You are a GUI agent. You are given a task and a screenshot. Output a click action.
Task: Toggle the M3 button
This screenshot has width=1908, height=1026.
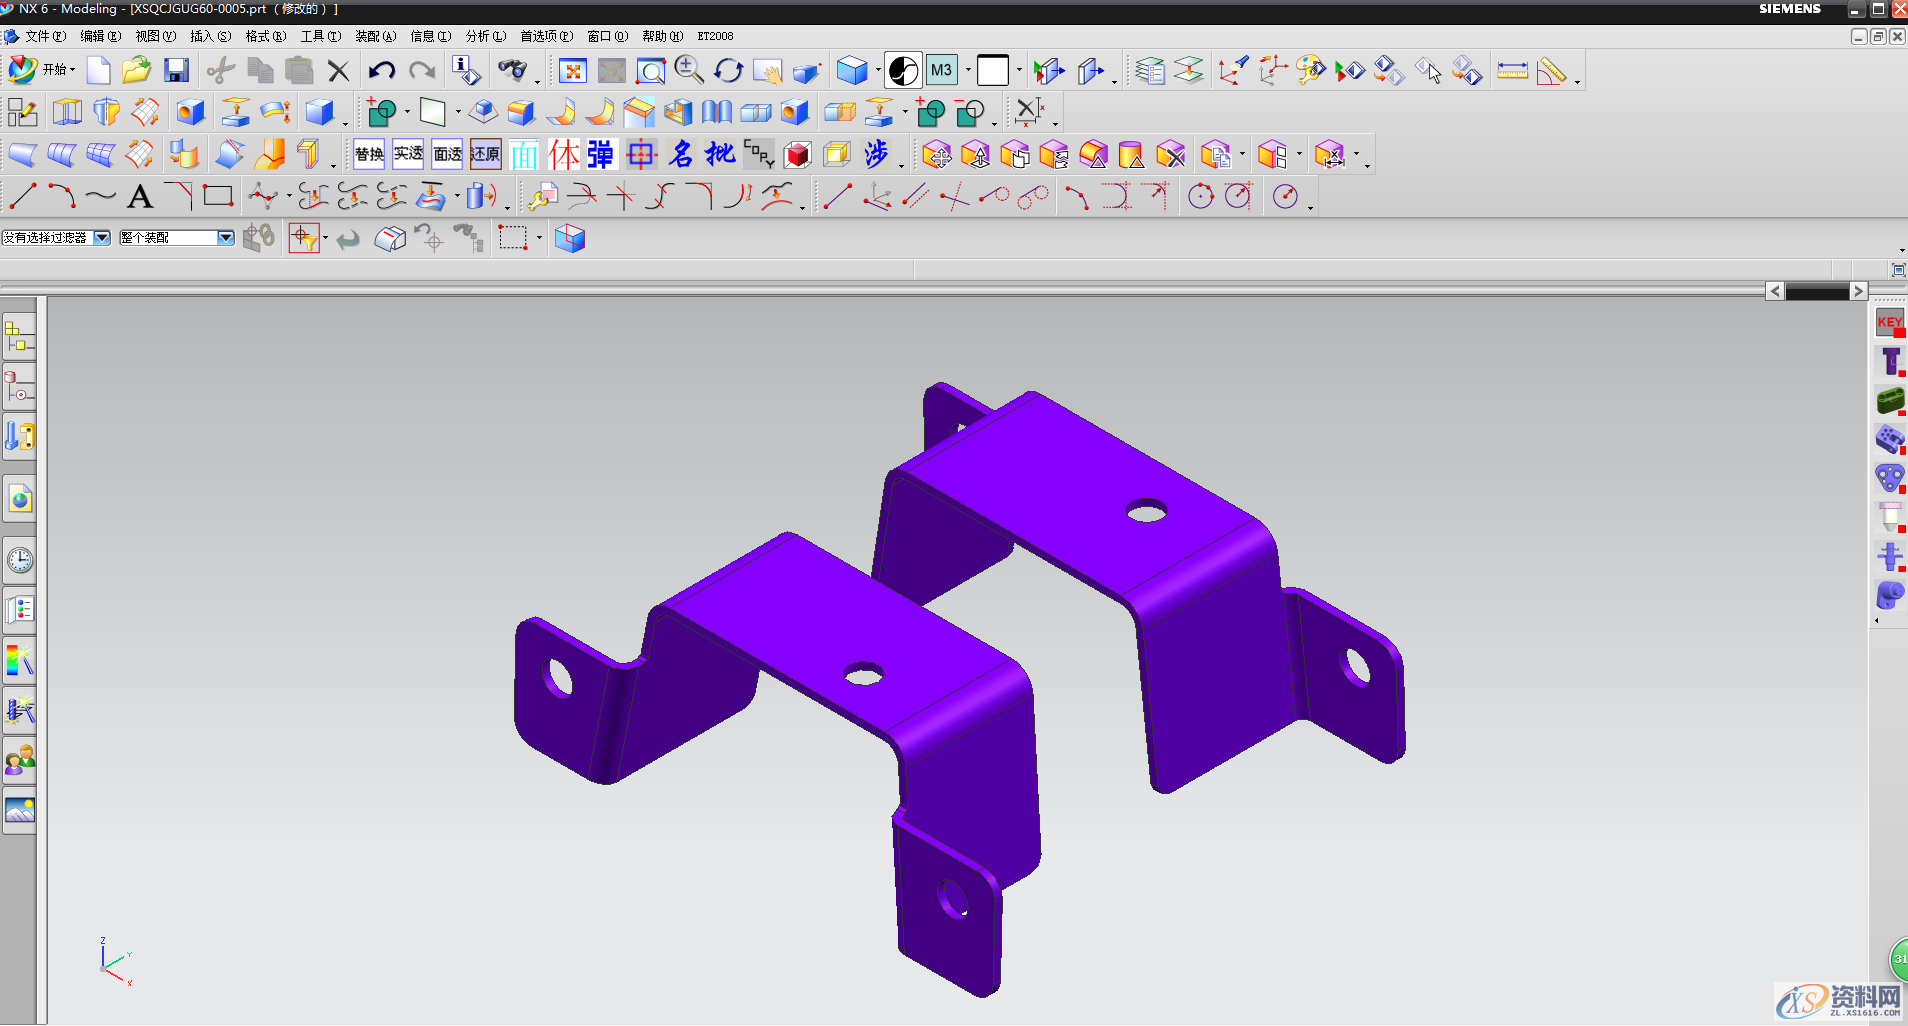[941, 71]
